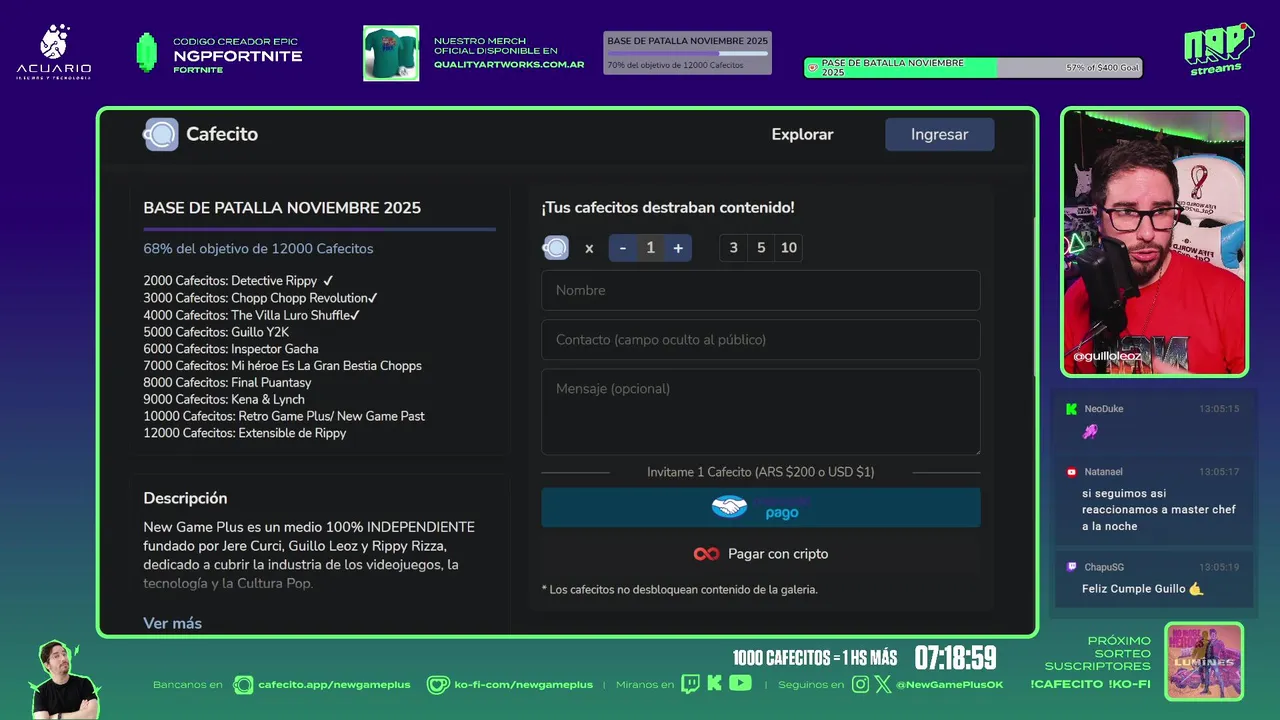This screenshot has width=1280, height=720.
Task: Click the Acuario logo in overlay
Action: pos(54,52)
